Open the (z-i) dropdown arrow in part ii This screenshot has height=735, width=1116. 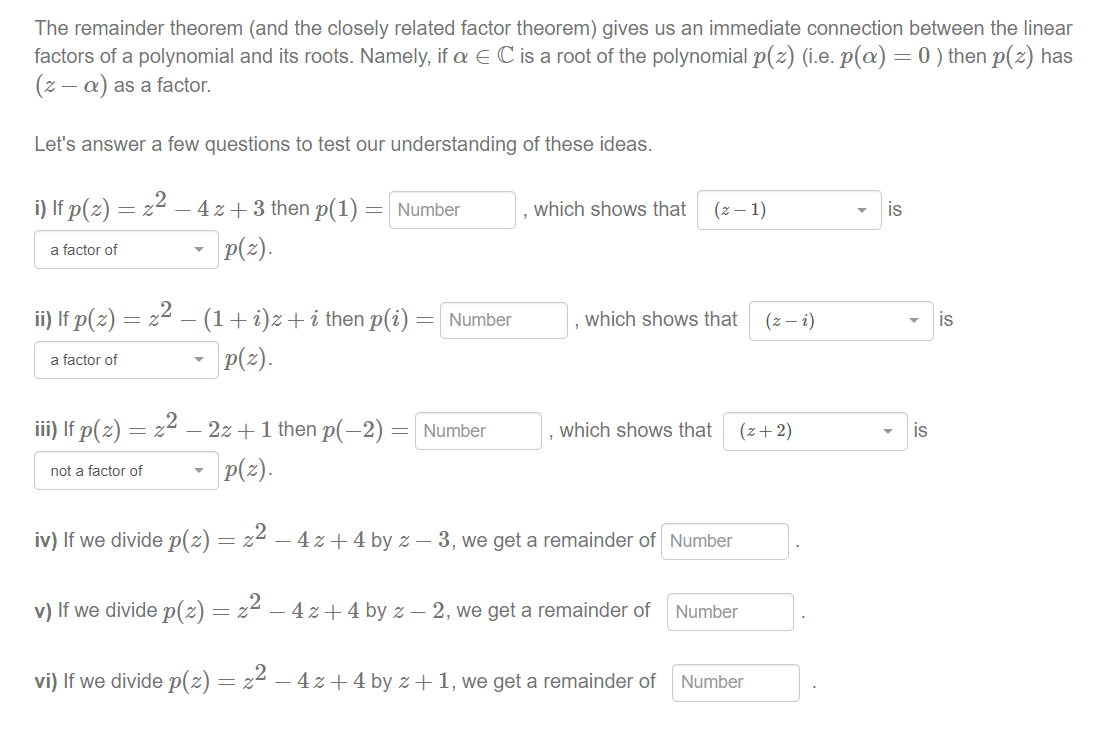913,320
